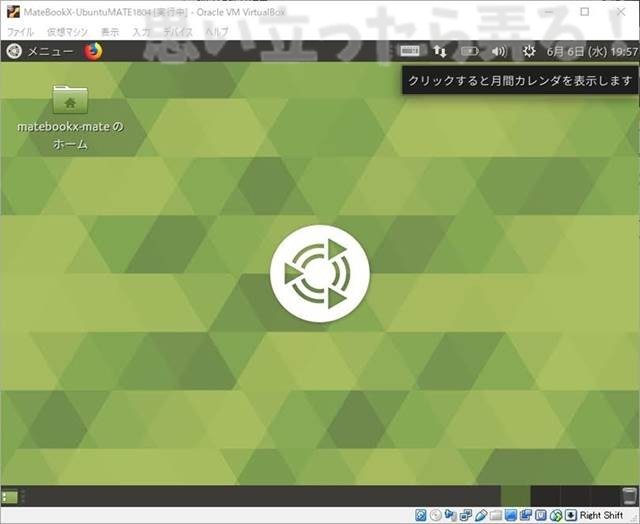Launch Firefox from the top panel

pos(93,51)
